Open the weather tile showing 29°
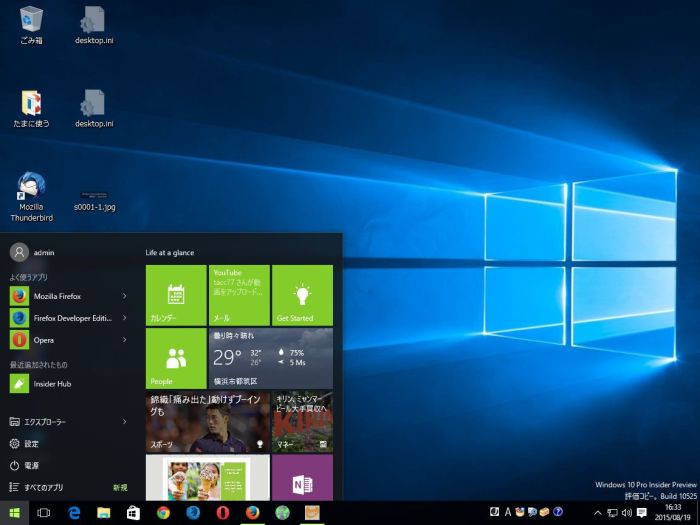The height and width of the screenshot is (525, 700). [270, 358]
